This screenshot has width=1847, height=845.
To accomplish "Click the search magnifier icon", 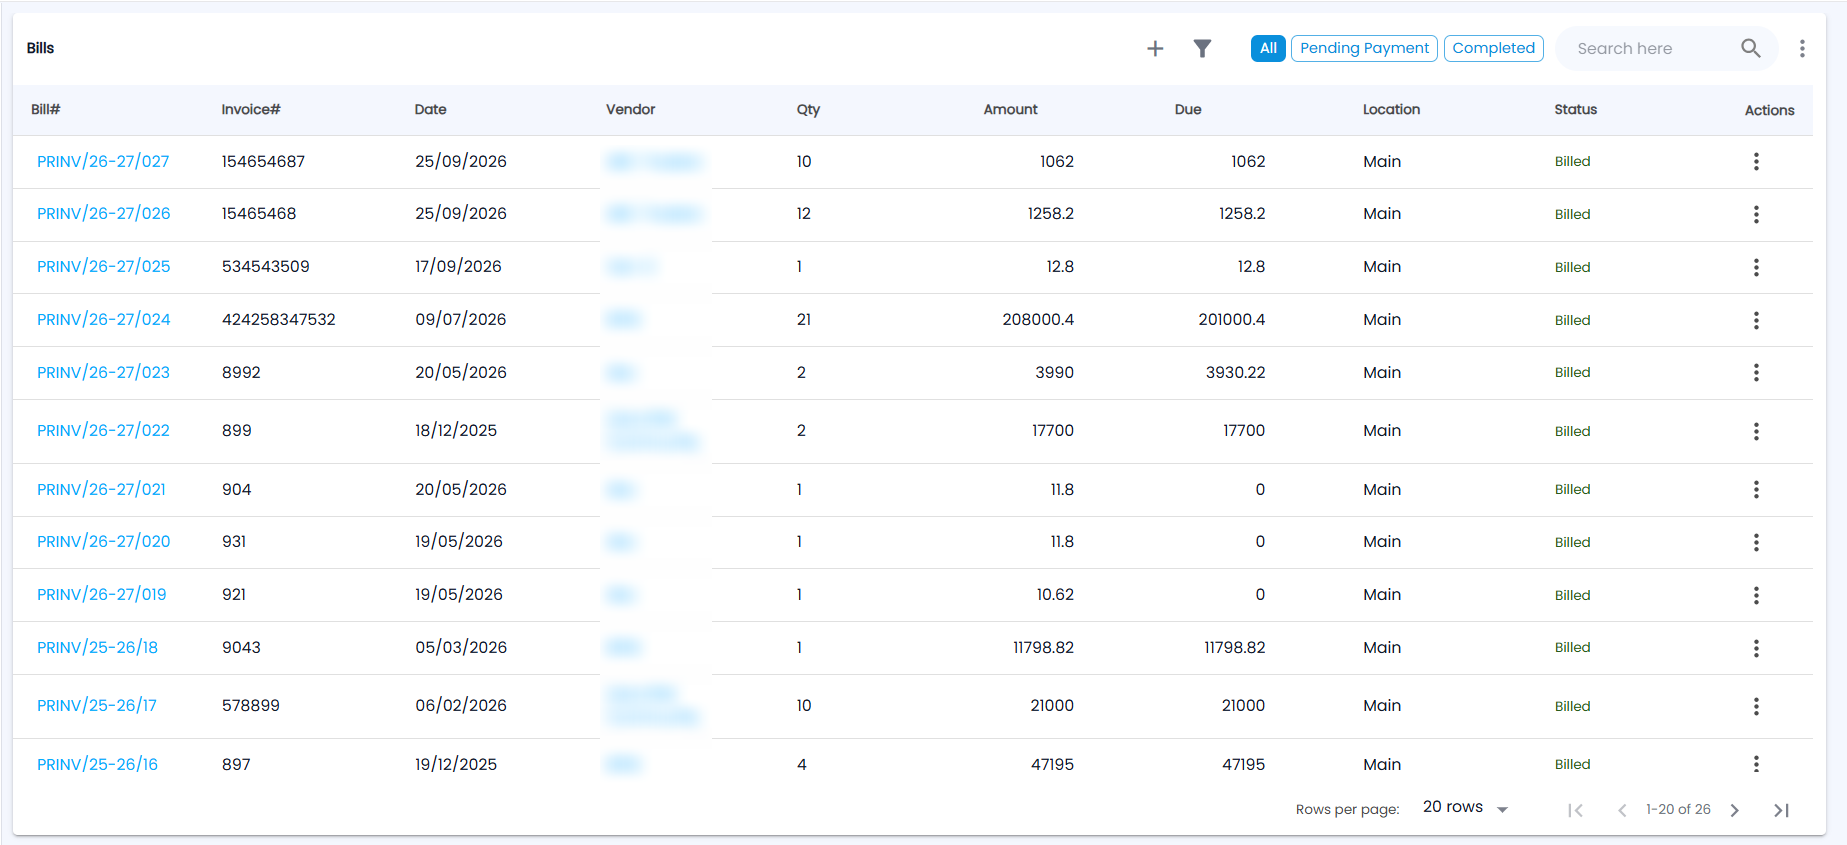I will coord(1750,48).
